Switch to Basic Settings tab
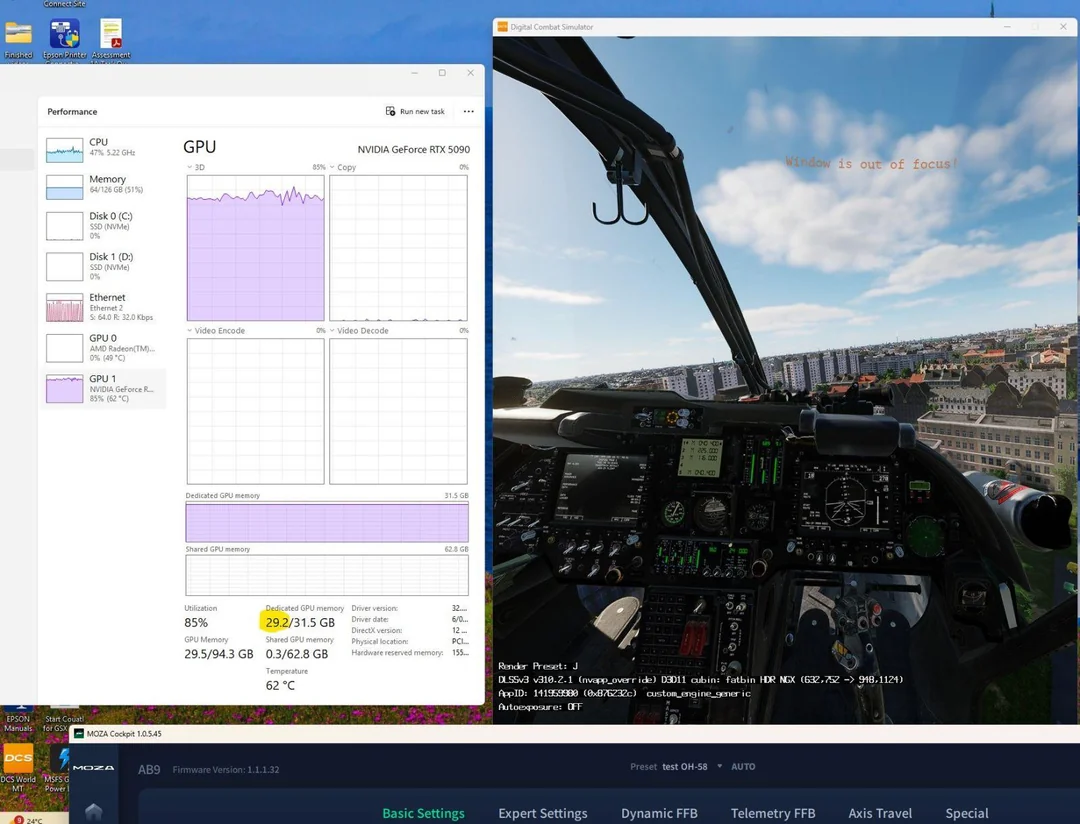Viewport: 1080px width, 824px height. pyautogui.click(x=423, y=814)
